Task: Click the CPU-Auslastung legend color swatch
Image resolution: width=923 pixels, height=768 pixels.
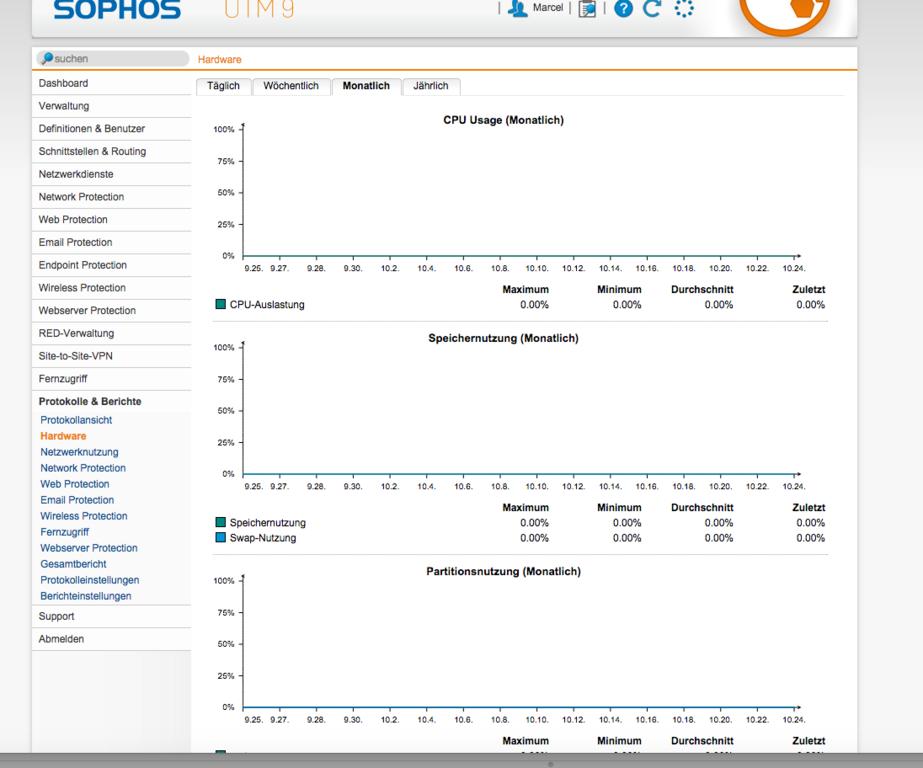Action: click(221, 304)
